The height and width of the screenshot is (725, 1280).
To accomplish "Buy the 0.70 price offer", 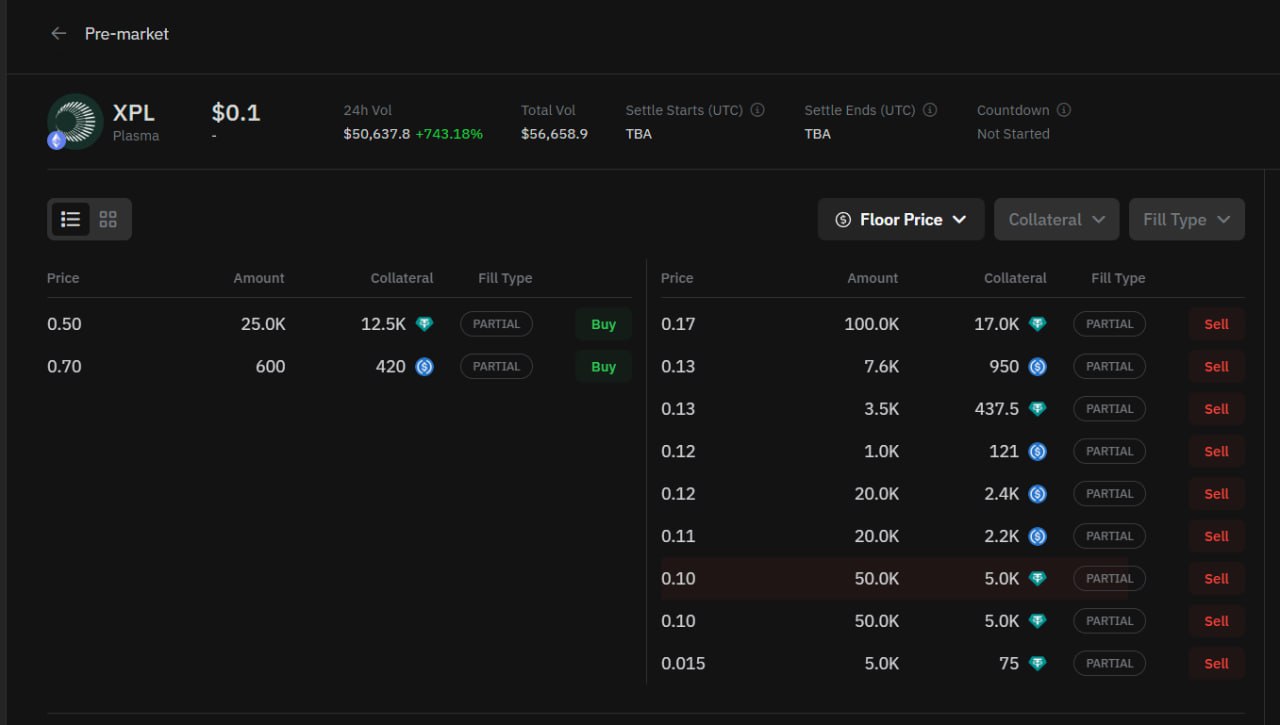I will 603,366.
